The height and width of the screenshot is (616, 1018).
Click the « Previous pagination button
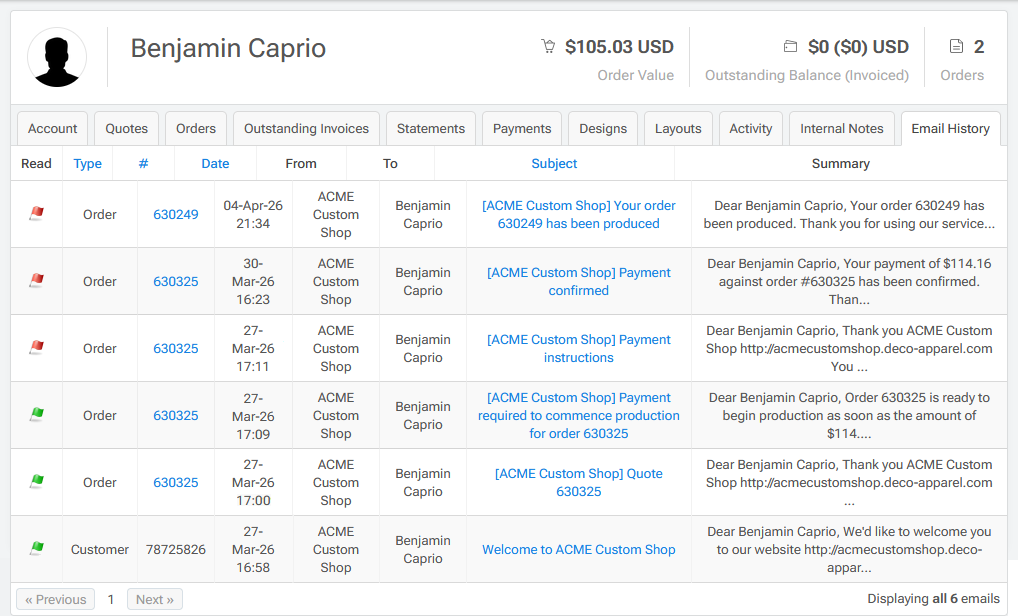tap(56, 599)
